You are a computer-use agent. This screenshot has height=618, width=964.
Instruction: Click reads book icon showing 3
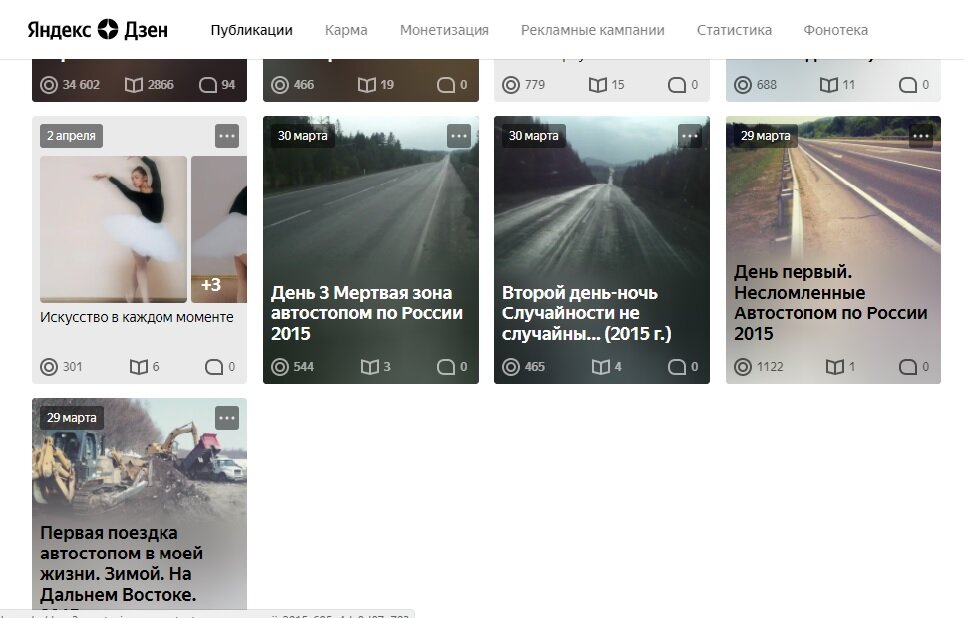point(369,367)
